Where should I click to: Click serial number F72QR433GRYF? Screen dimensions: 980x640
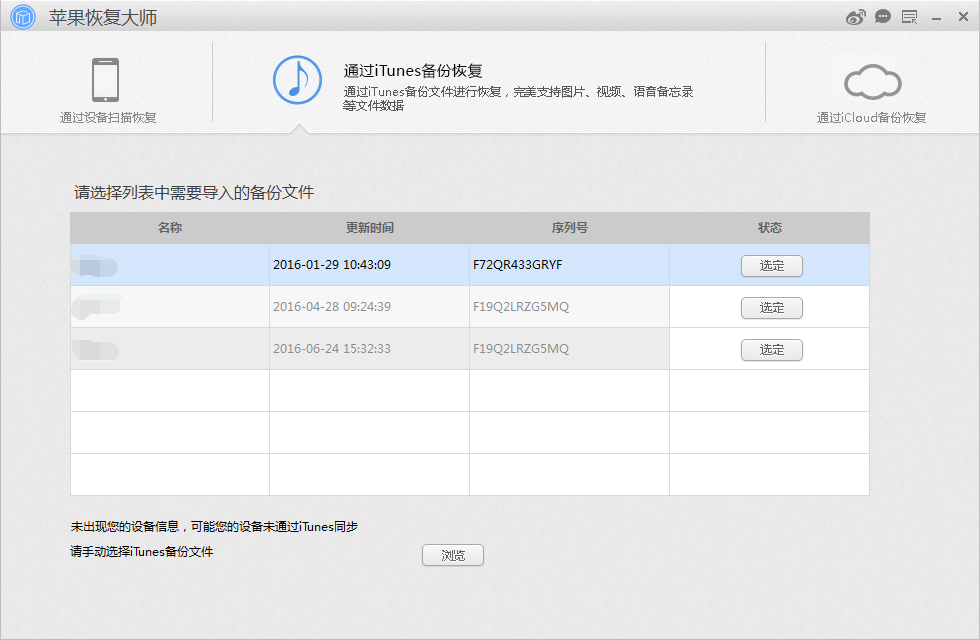click(x=518, y=264)
